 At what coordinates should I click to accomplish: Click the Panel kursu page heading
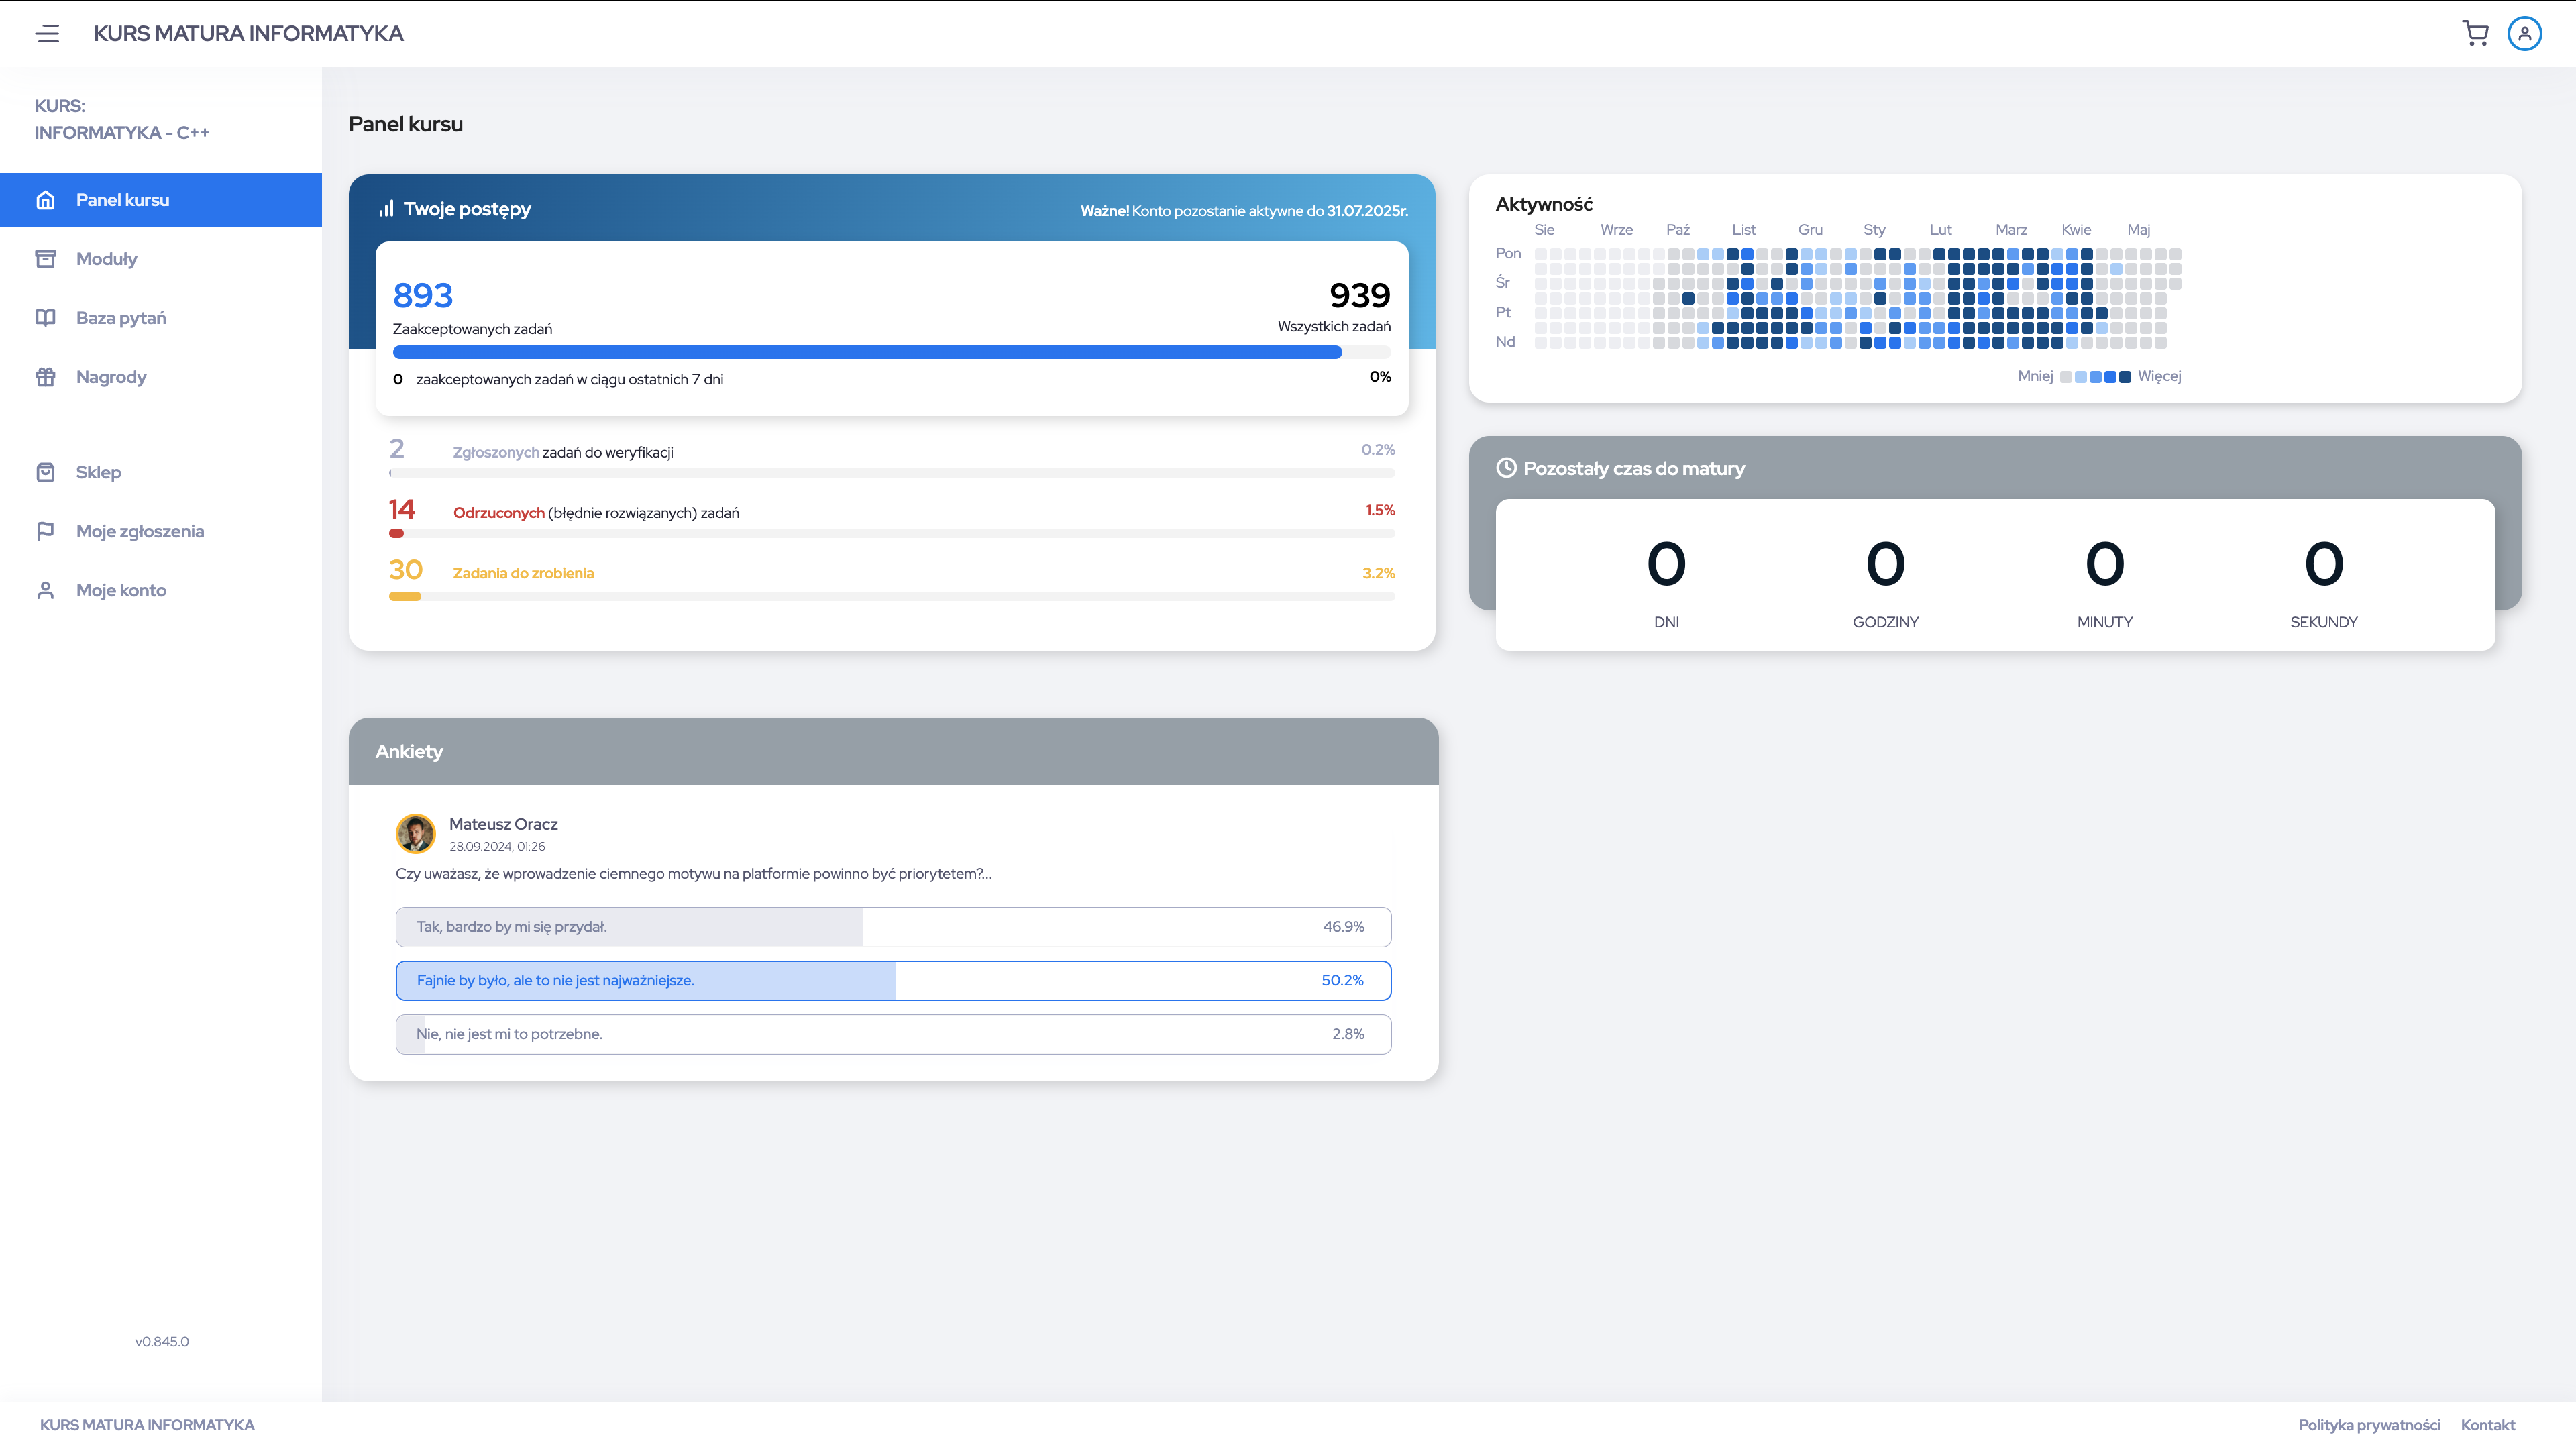(x=405, y=124)
